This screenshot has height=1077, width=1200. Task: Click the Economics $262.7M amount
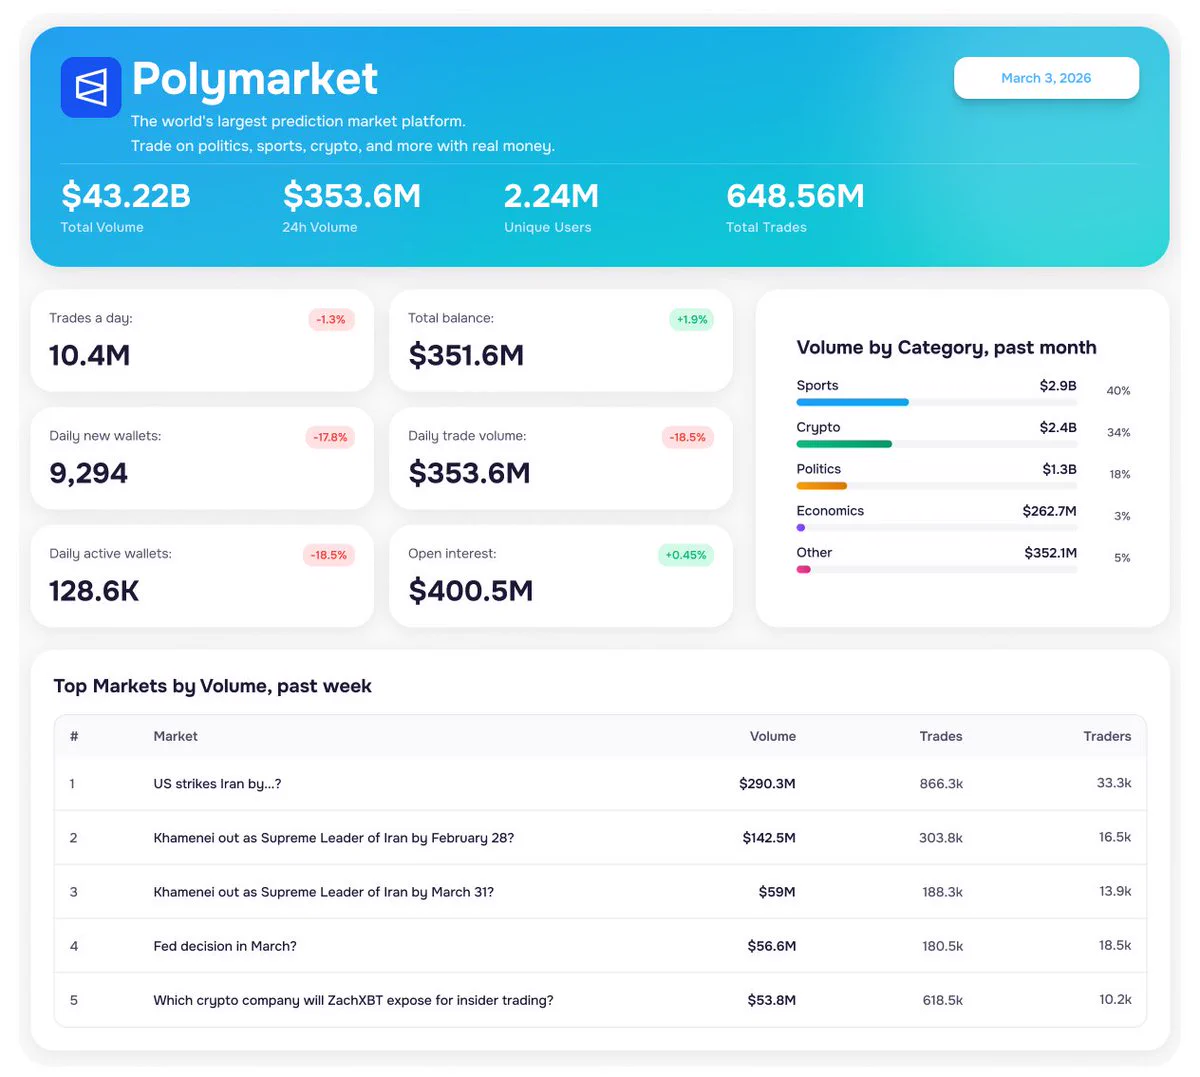[x=1049, y=512]
